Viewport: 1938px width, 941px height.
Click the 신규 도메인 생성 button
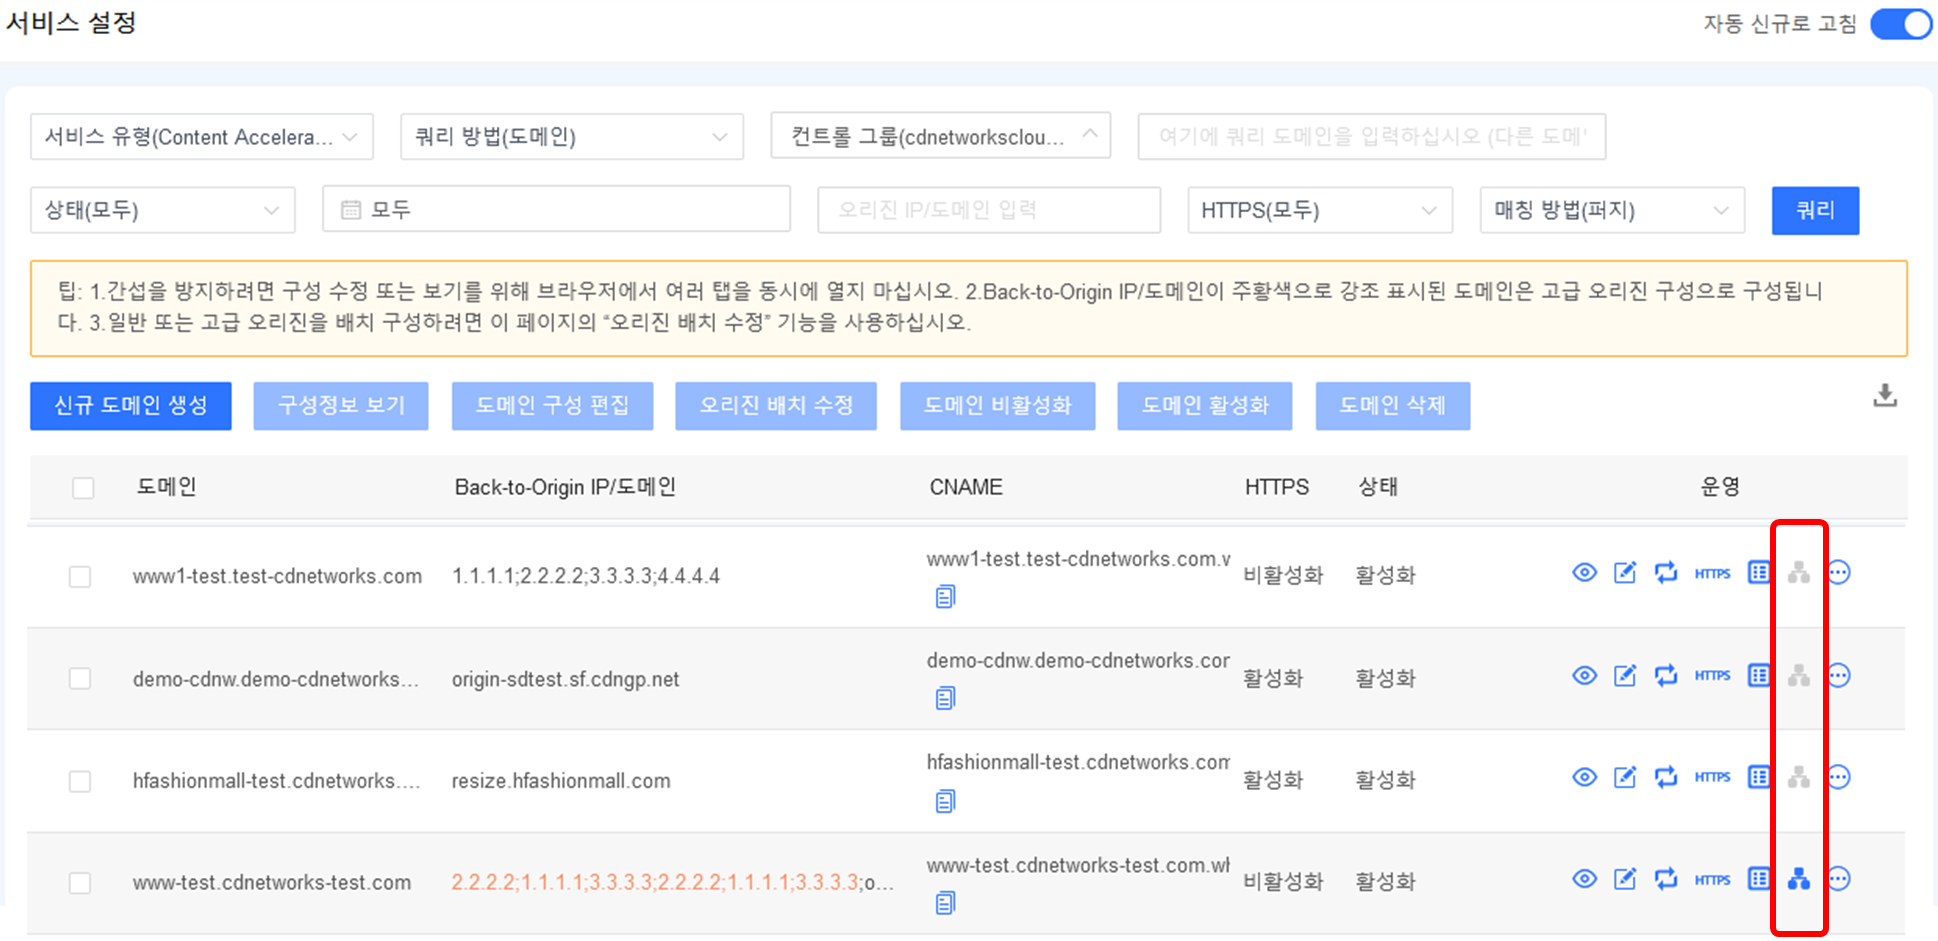[x=131, y=406]
